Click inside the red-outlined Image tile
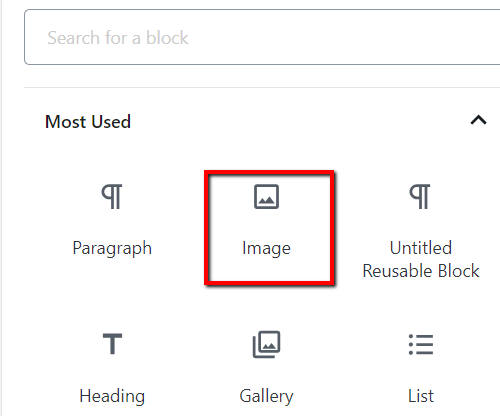 click(269, 228)
